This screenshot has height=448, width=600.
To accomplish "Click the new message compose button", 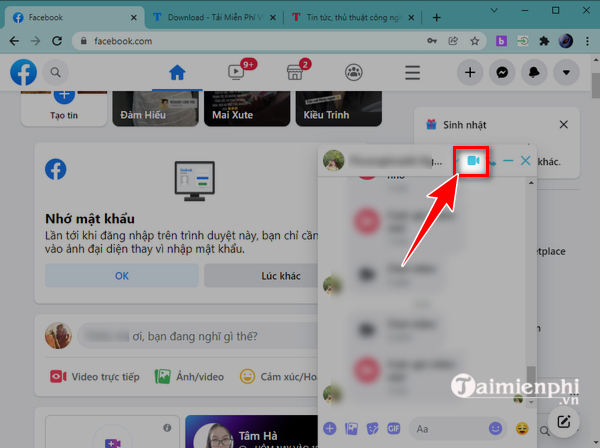I will coord(564,422).
